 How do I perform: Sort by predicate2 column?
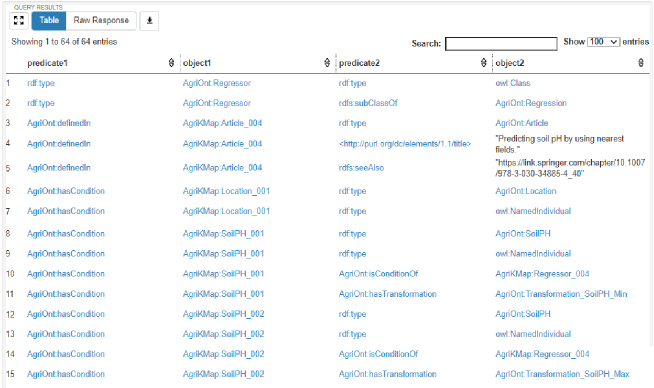(483, 63)
